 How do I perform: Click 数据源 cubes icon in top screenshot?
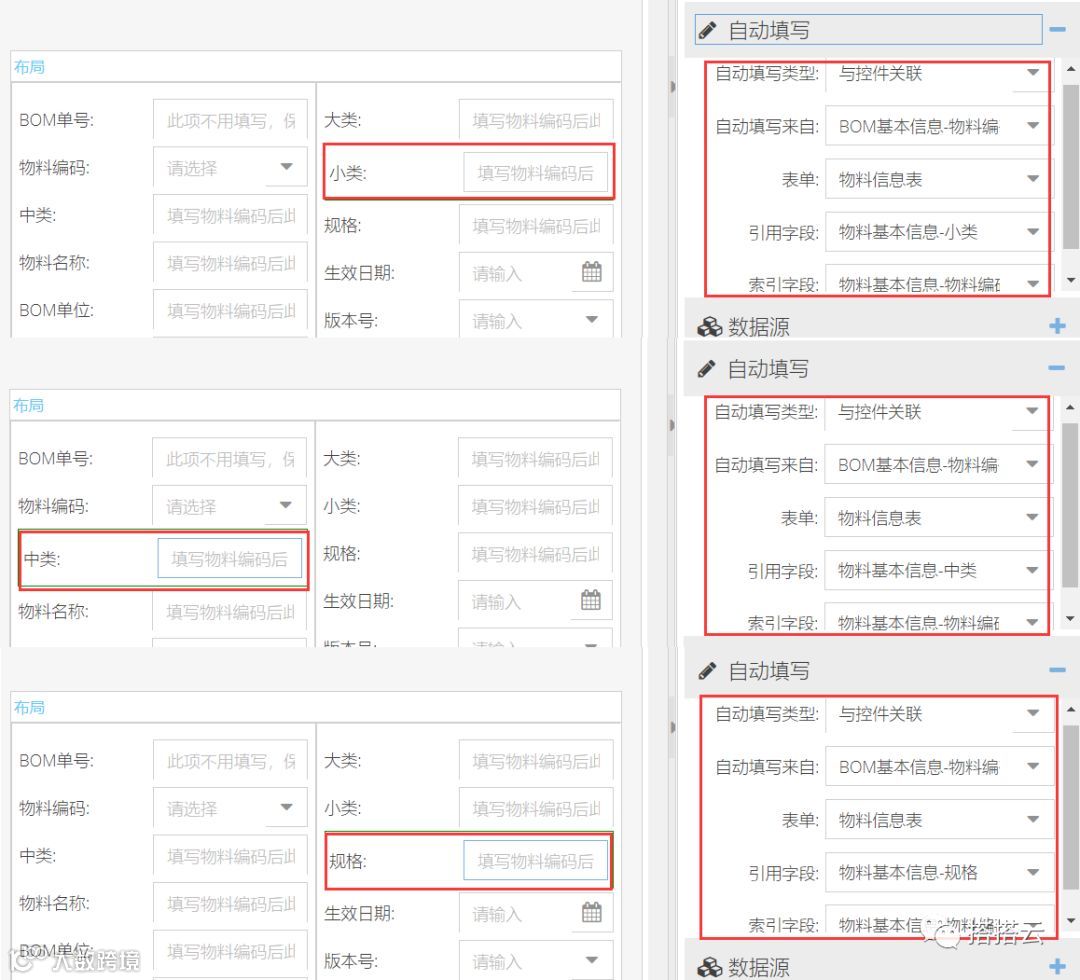pos(709,326)
